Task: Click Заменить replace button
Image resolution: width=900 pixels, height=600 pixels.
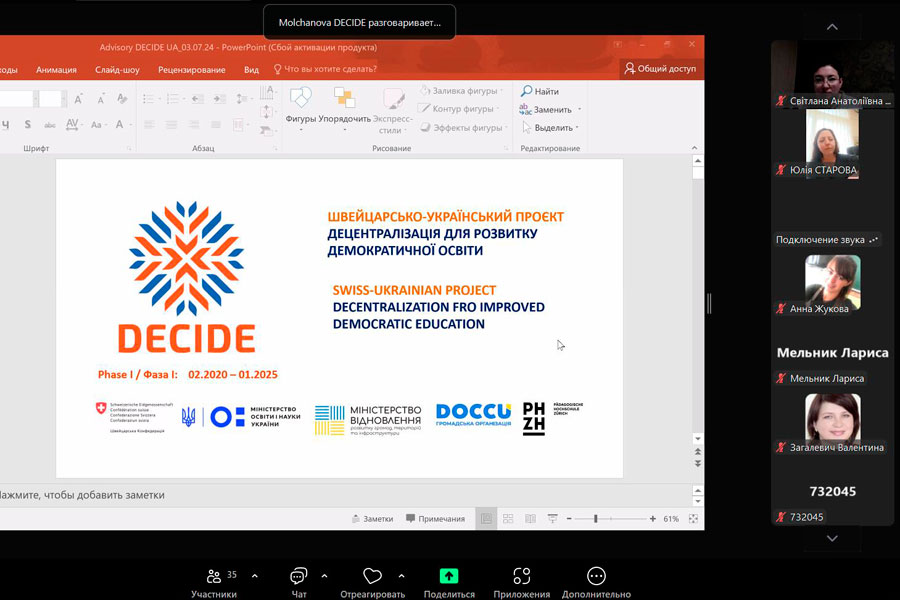Action: tap(550, 109)
